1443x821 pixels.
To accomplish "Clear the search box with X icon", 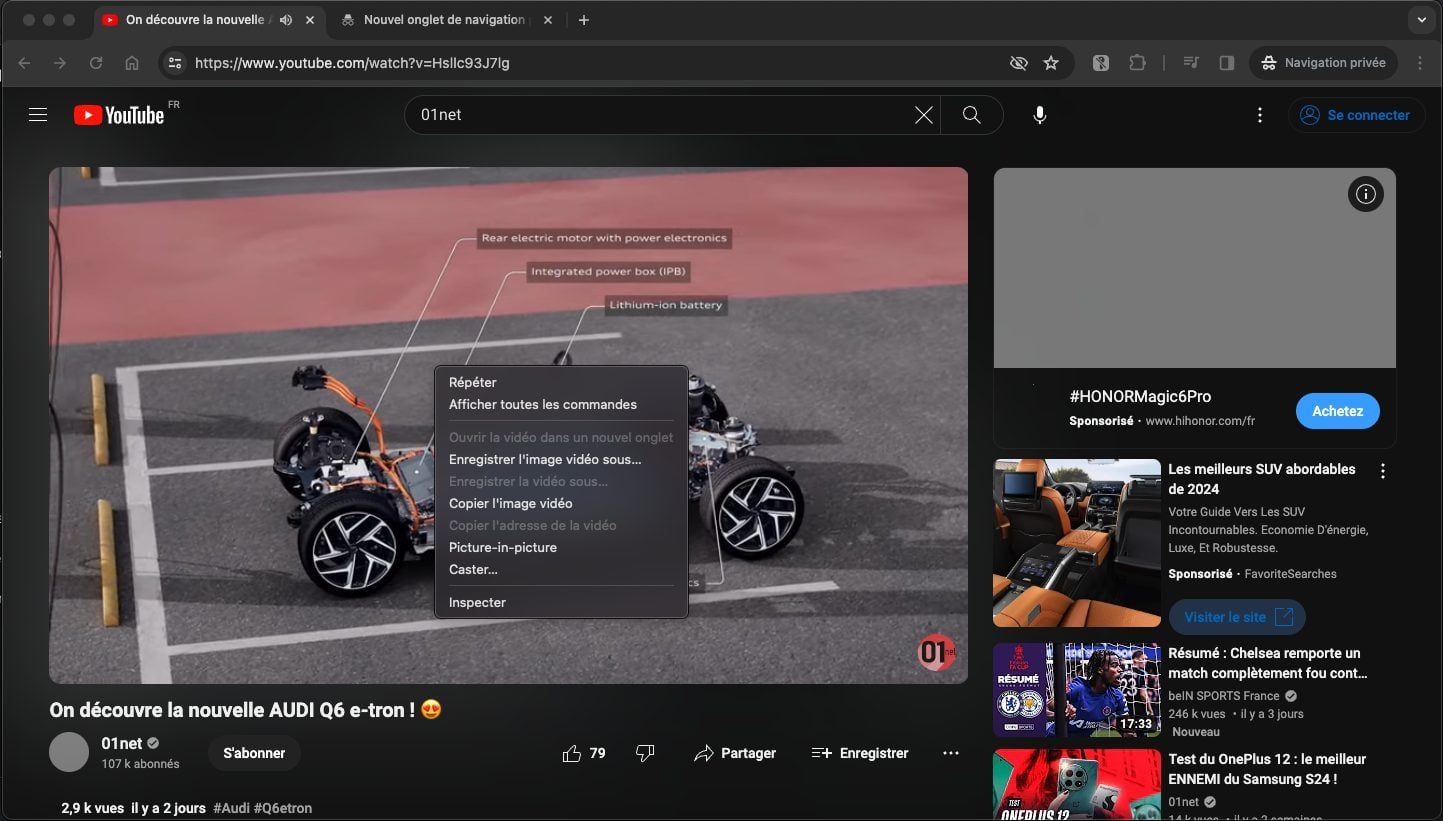I will 924,115.
